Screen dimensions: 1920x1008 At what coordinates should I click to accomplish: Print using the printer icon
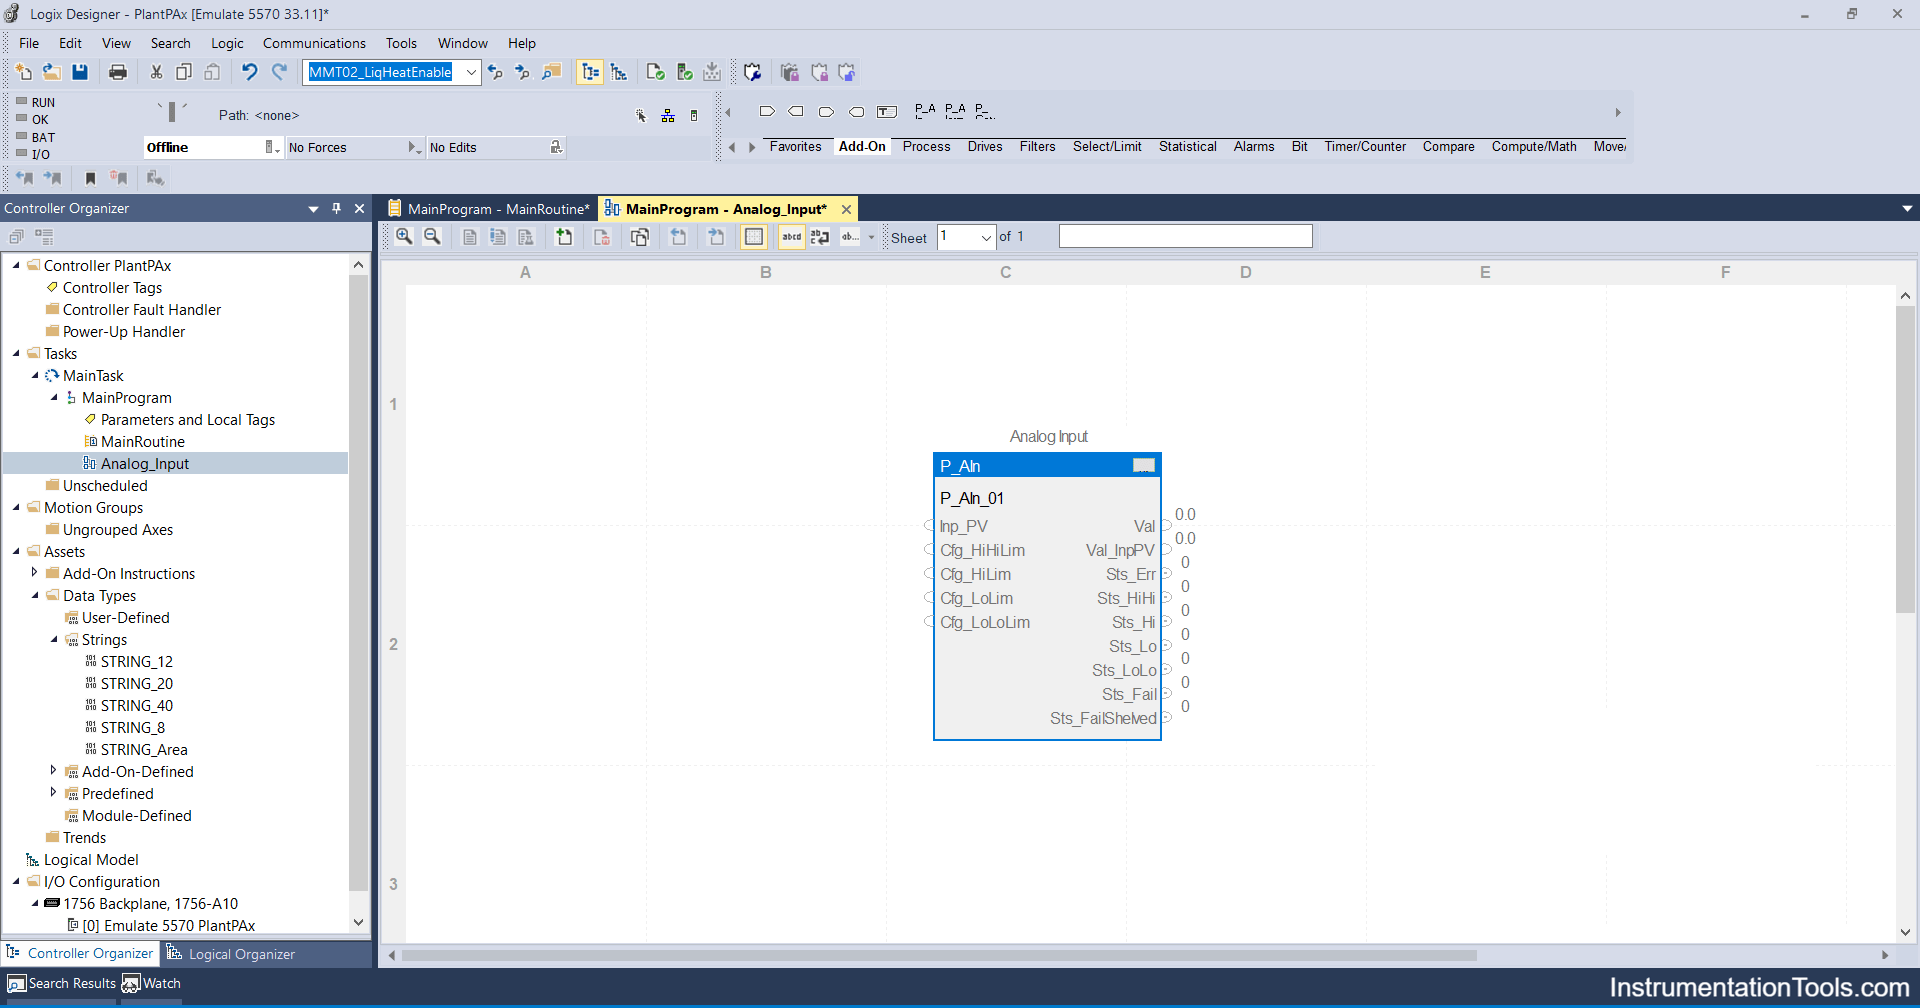click(118, 72)
